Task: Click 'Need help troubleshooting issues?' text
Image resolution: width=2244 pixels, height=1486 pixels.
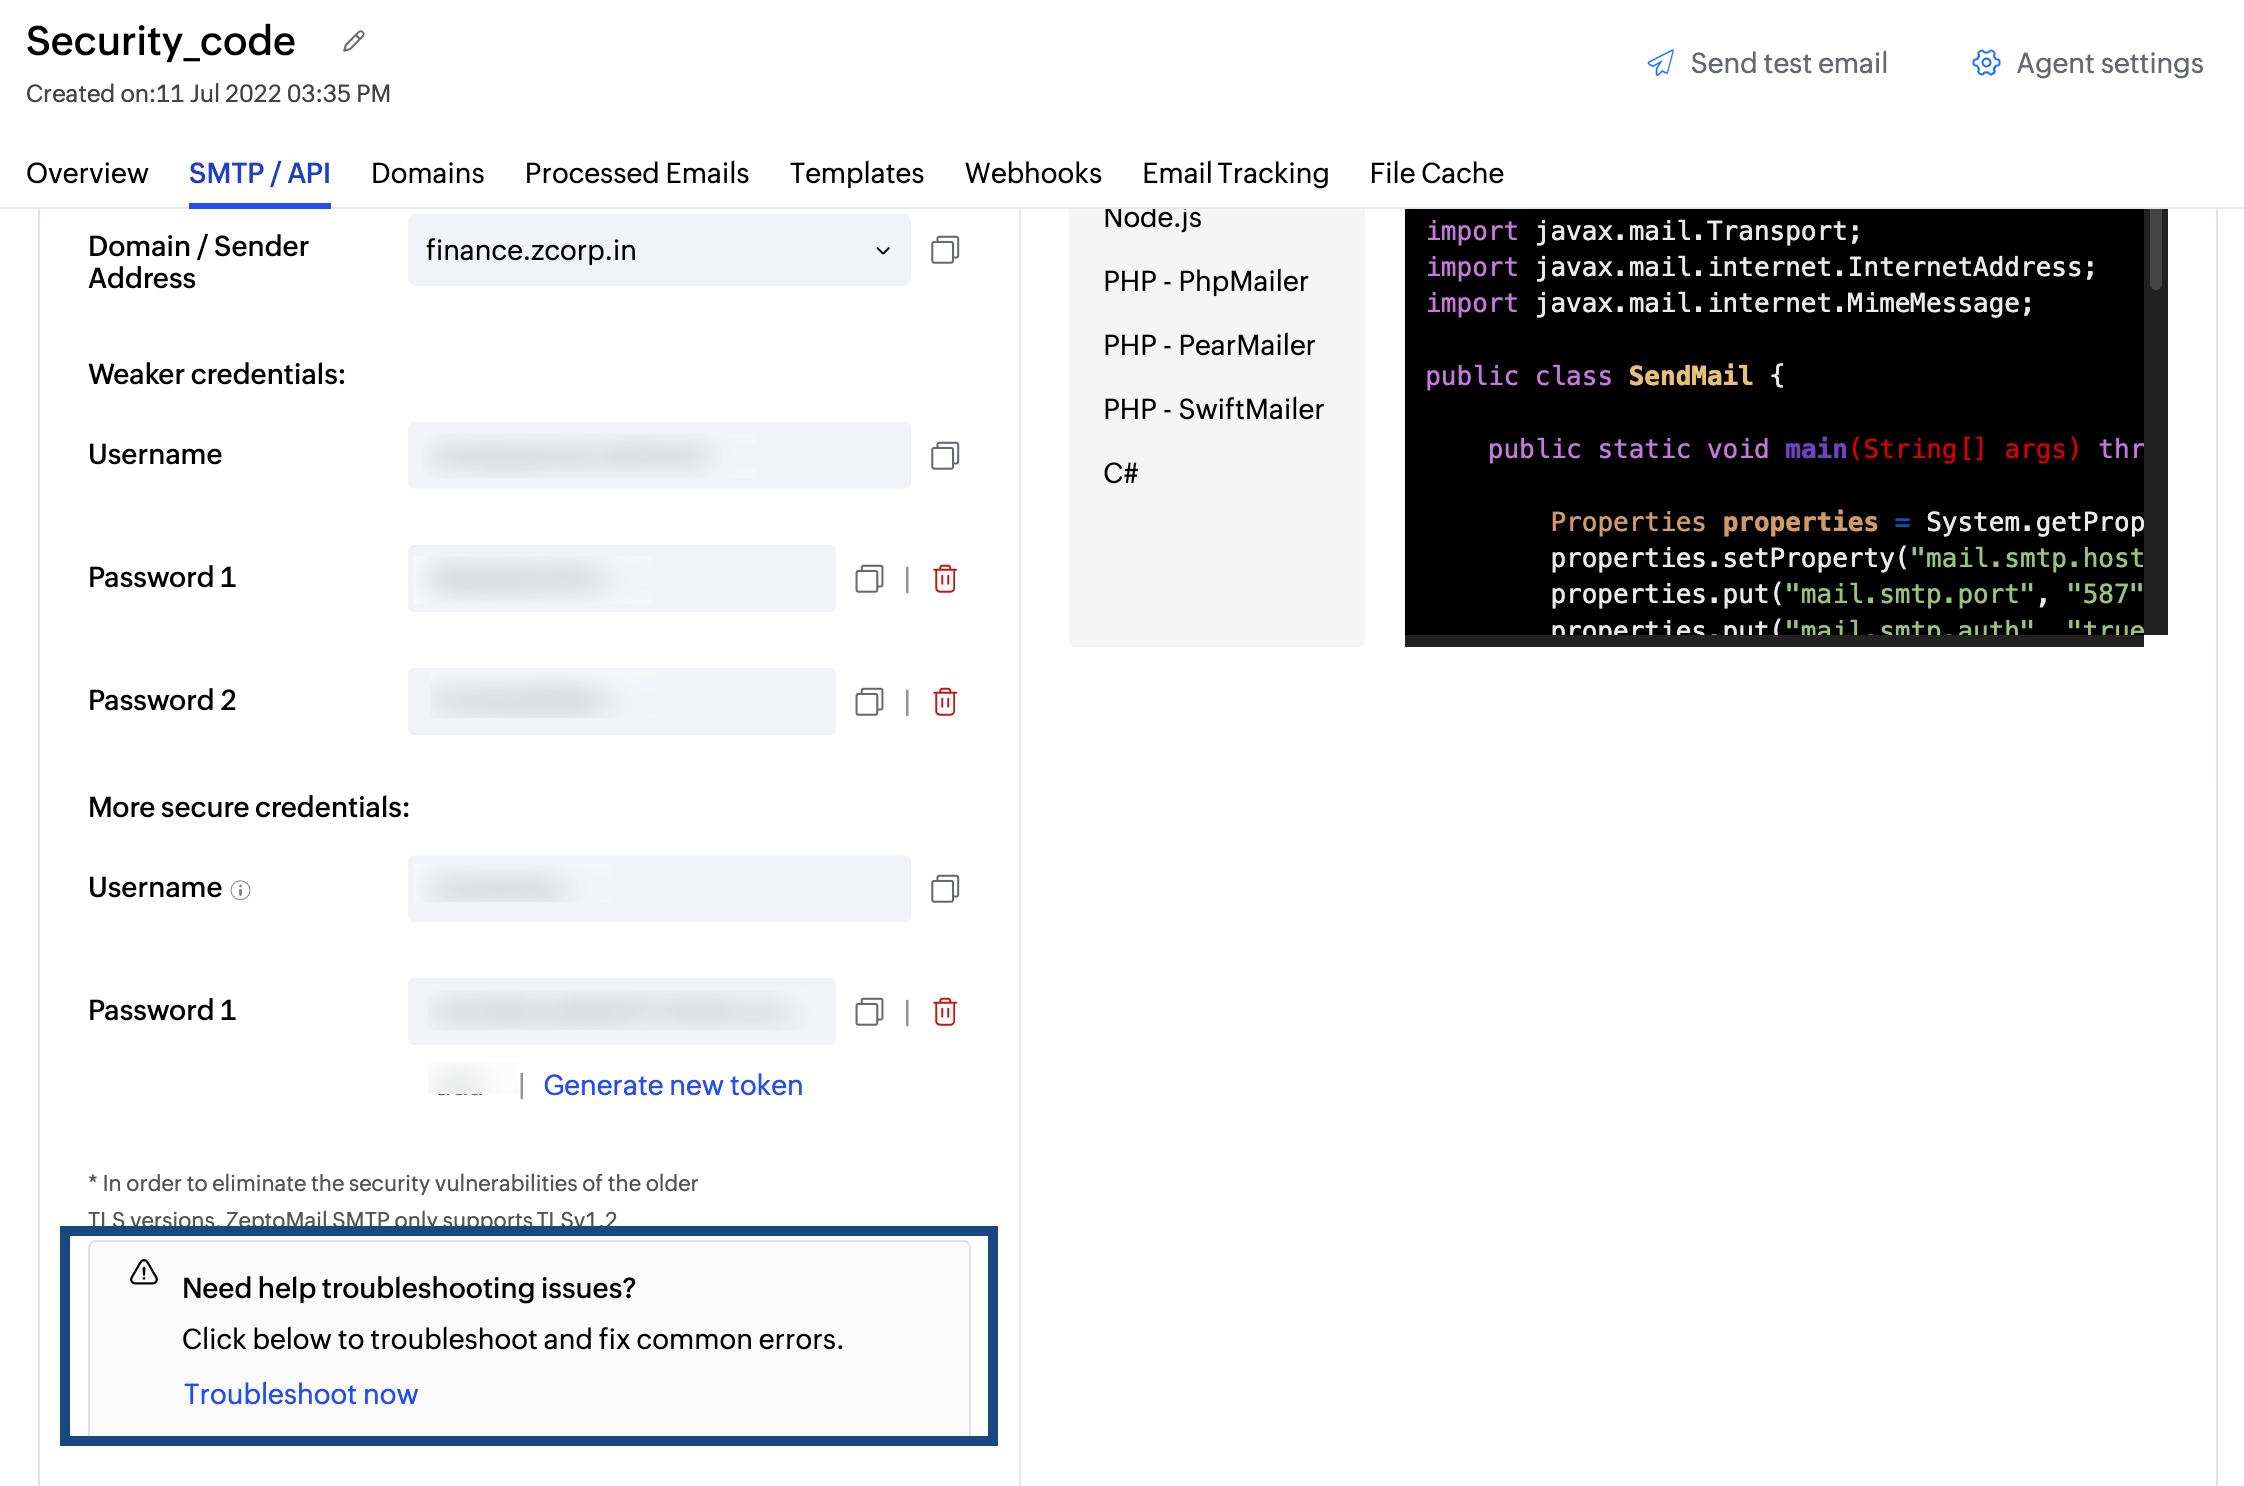Action: coord(409,1288)
